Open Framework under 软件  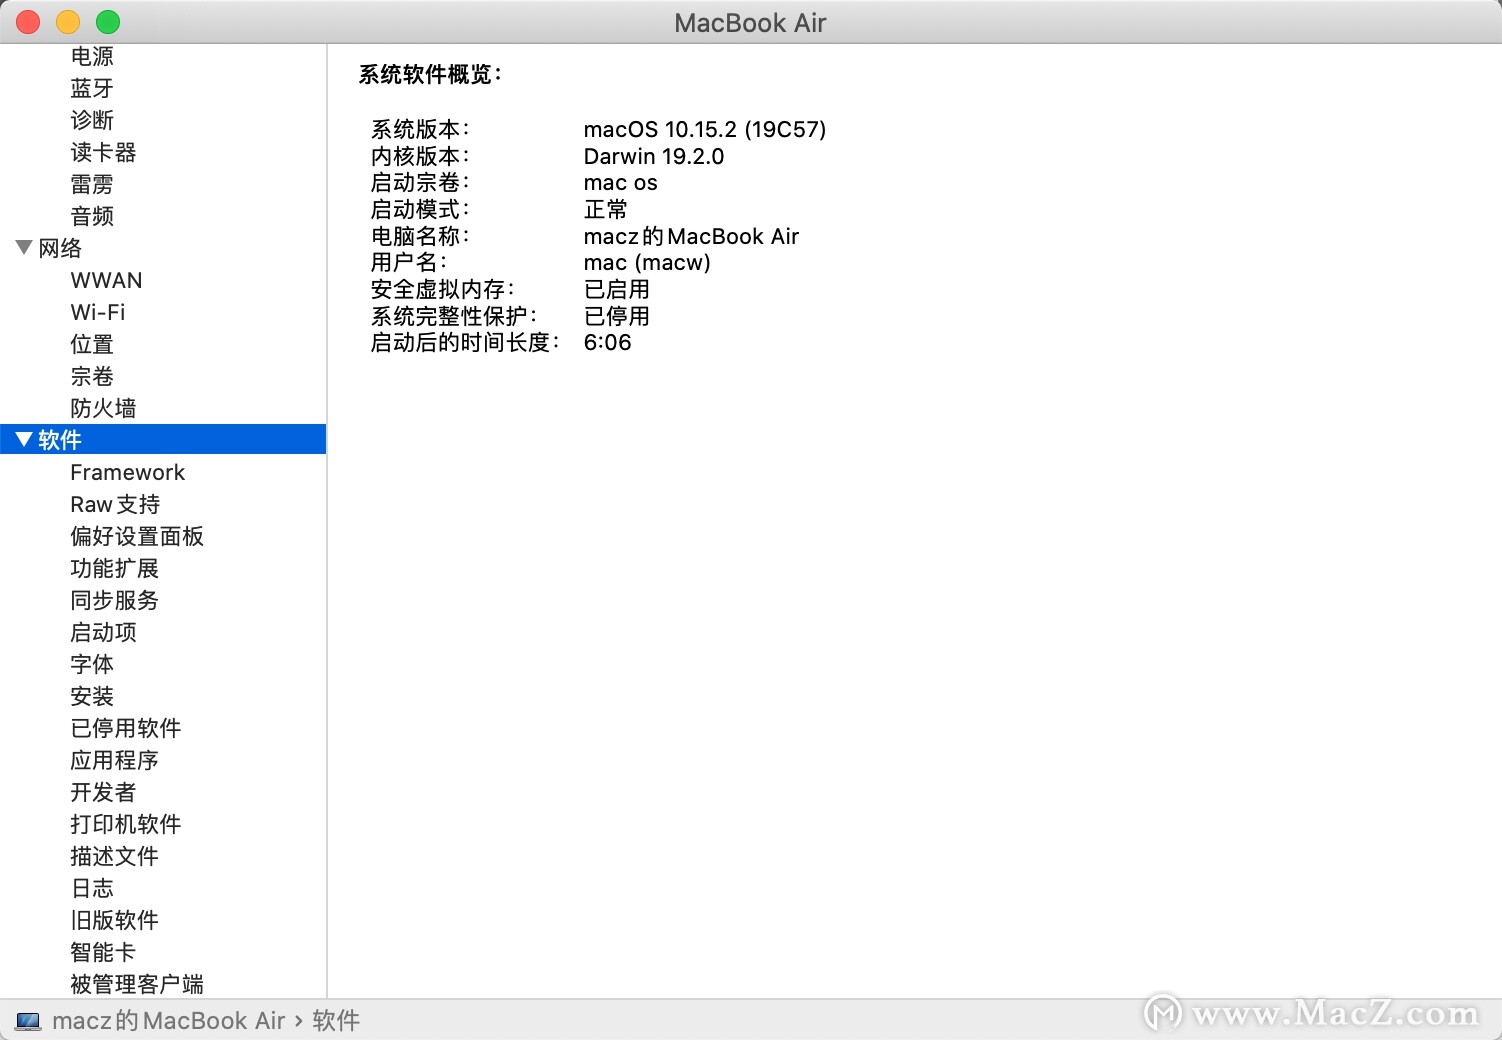coord(128,472)
